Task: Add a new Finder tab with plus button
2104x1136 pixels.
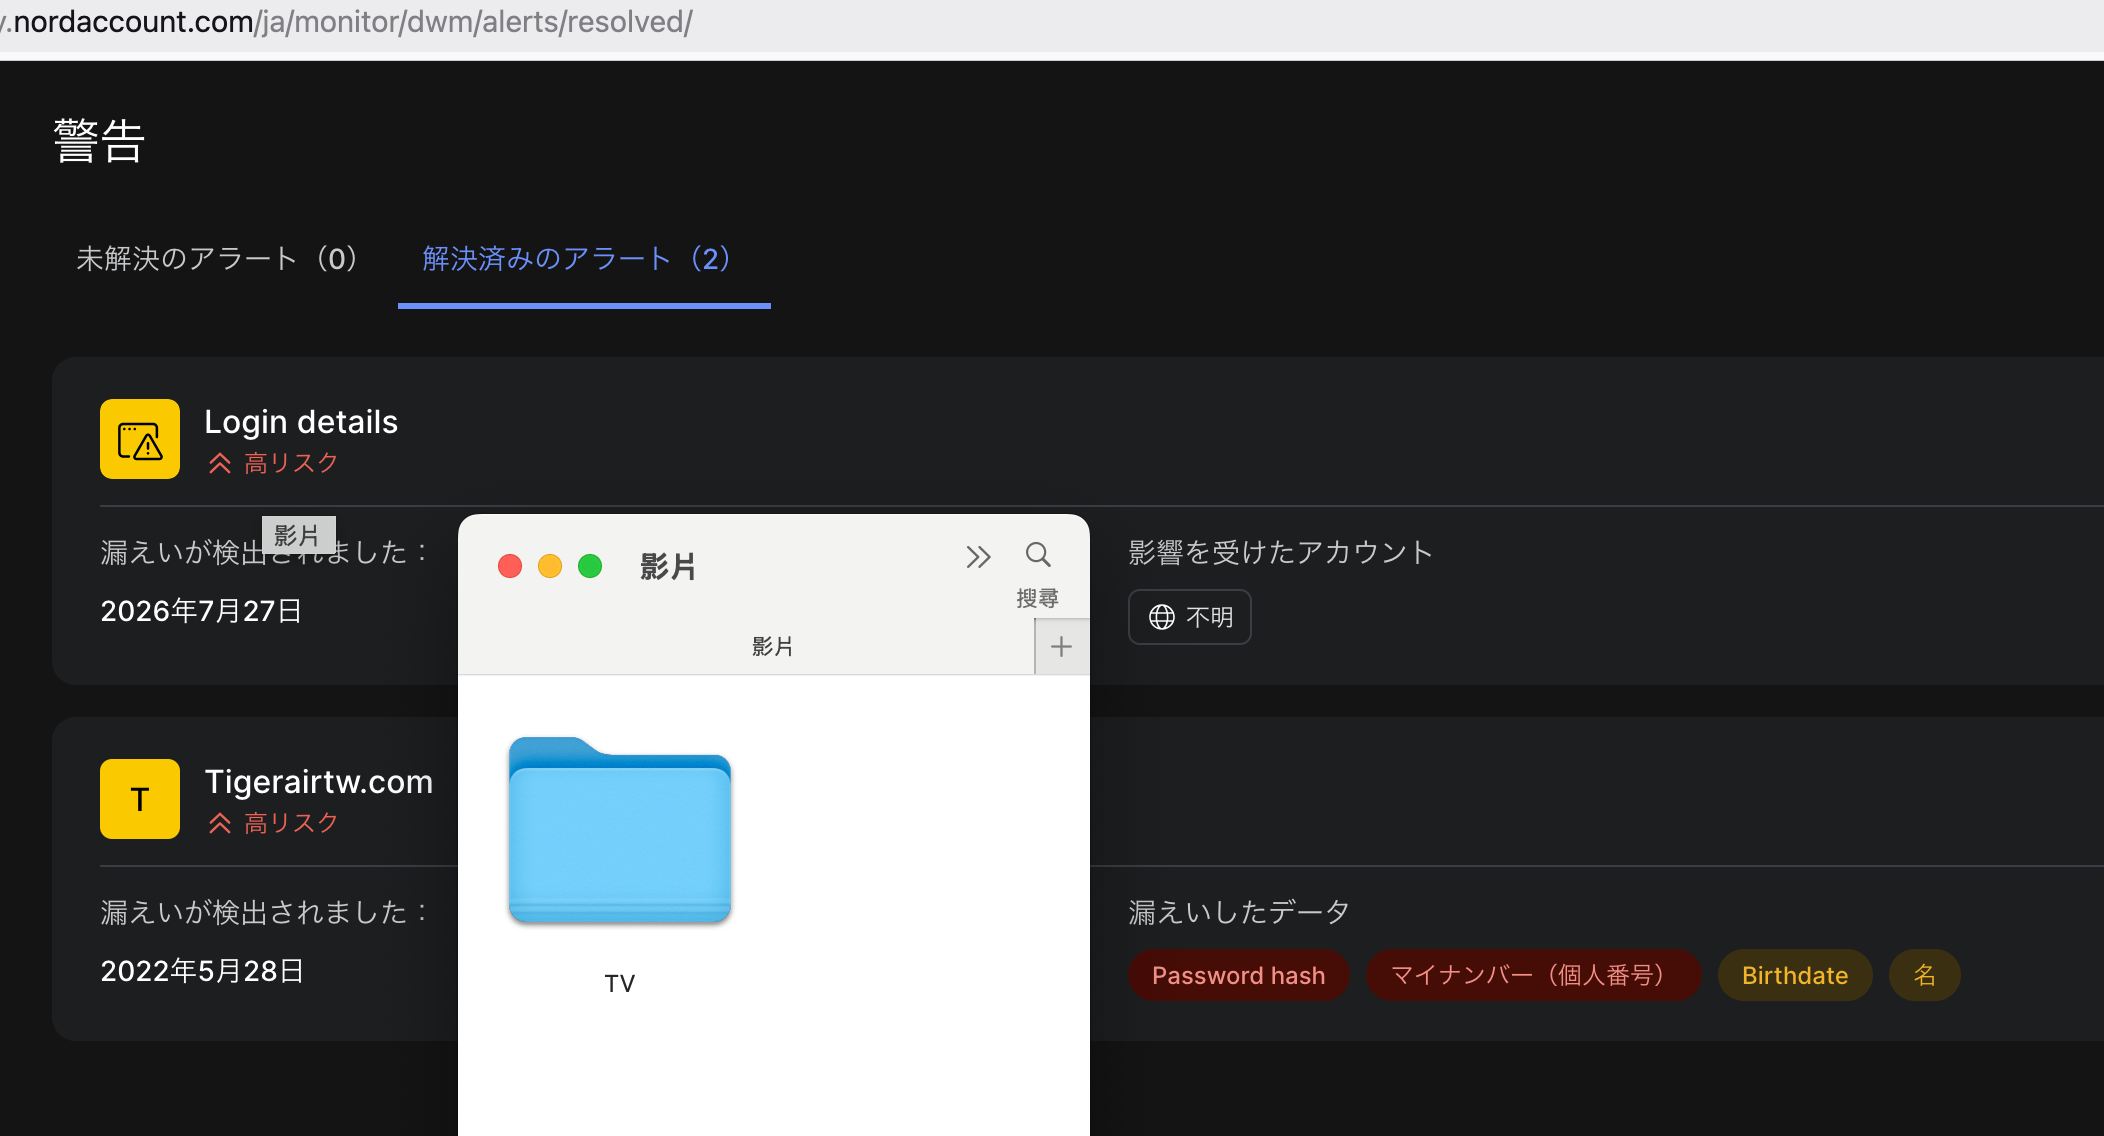Action: (1061, 647)
